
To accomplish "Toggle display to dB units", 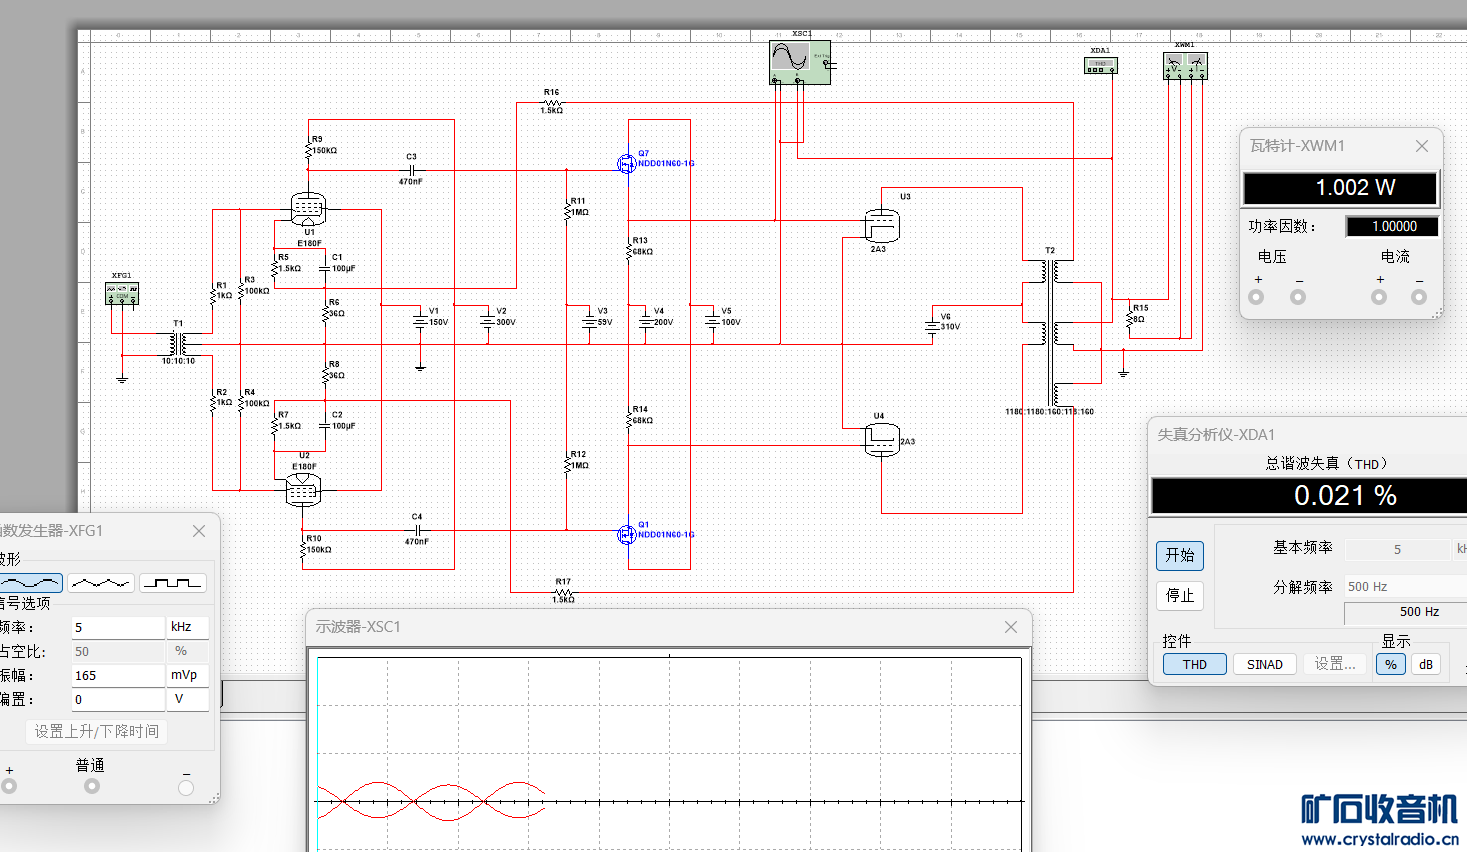I will coord(1425,664).
